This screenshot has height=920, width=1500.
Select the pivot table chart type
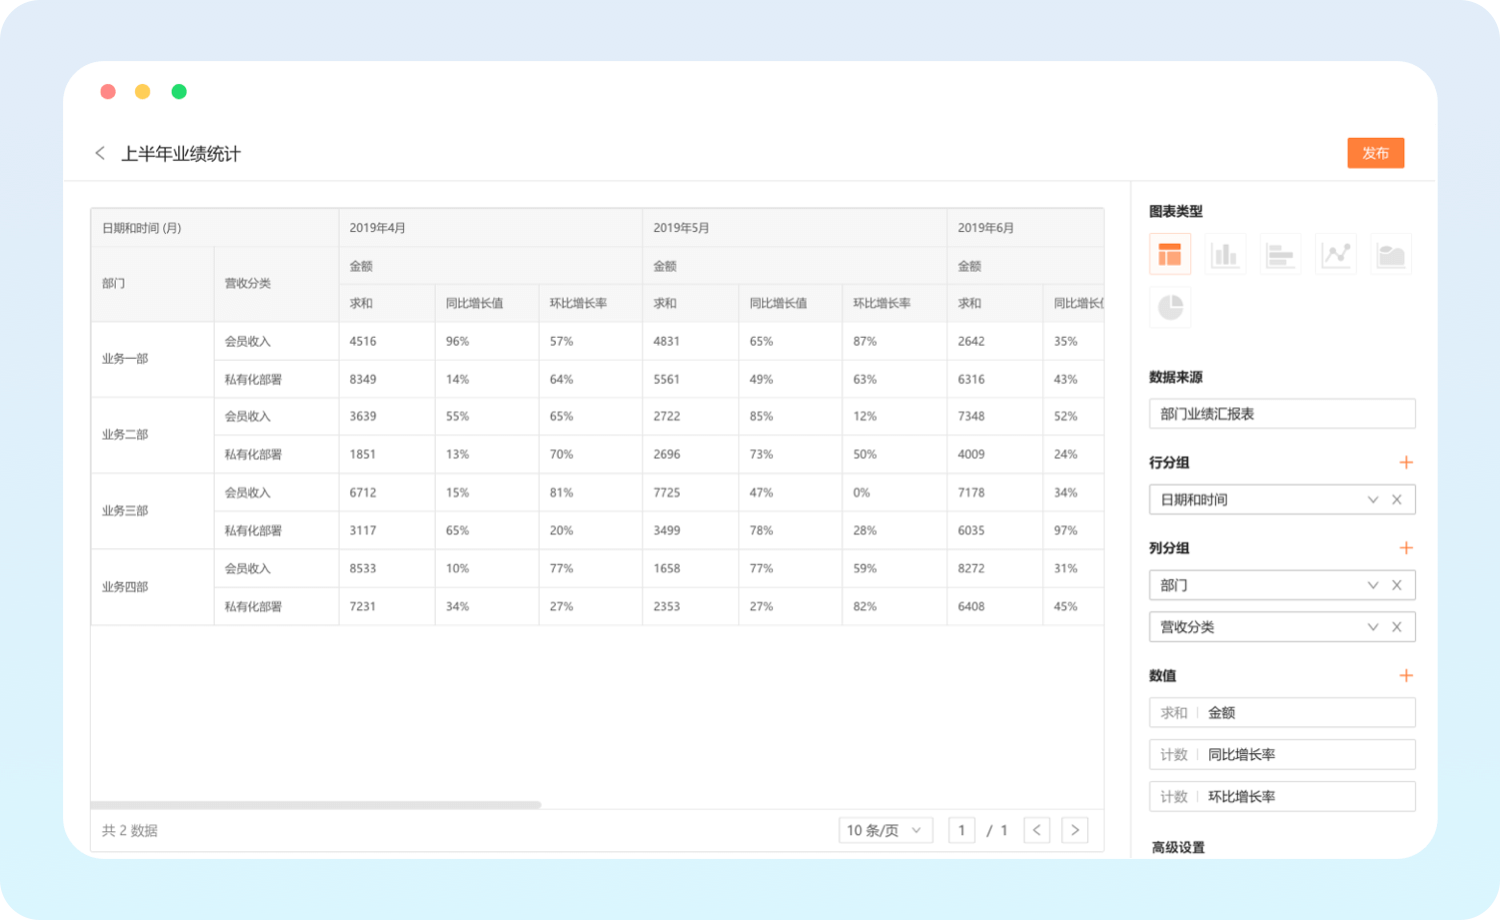point(1169,255)
